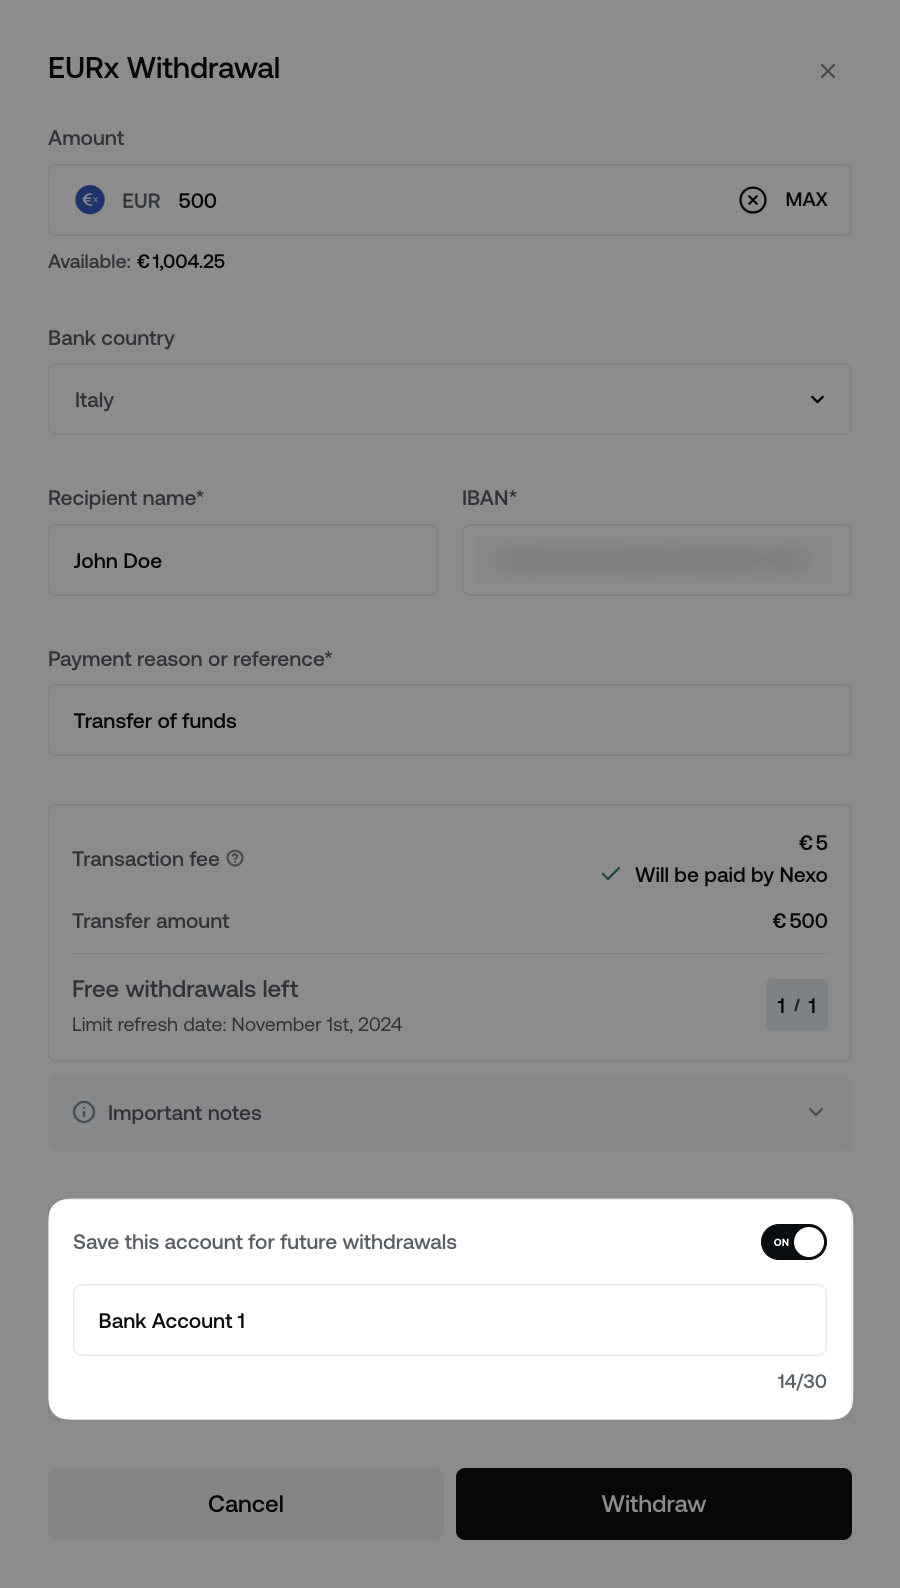Rename the Bank Account 1 label
This screenshot has height=1588, width=900.
(x=449, y=1320)
